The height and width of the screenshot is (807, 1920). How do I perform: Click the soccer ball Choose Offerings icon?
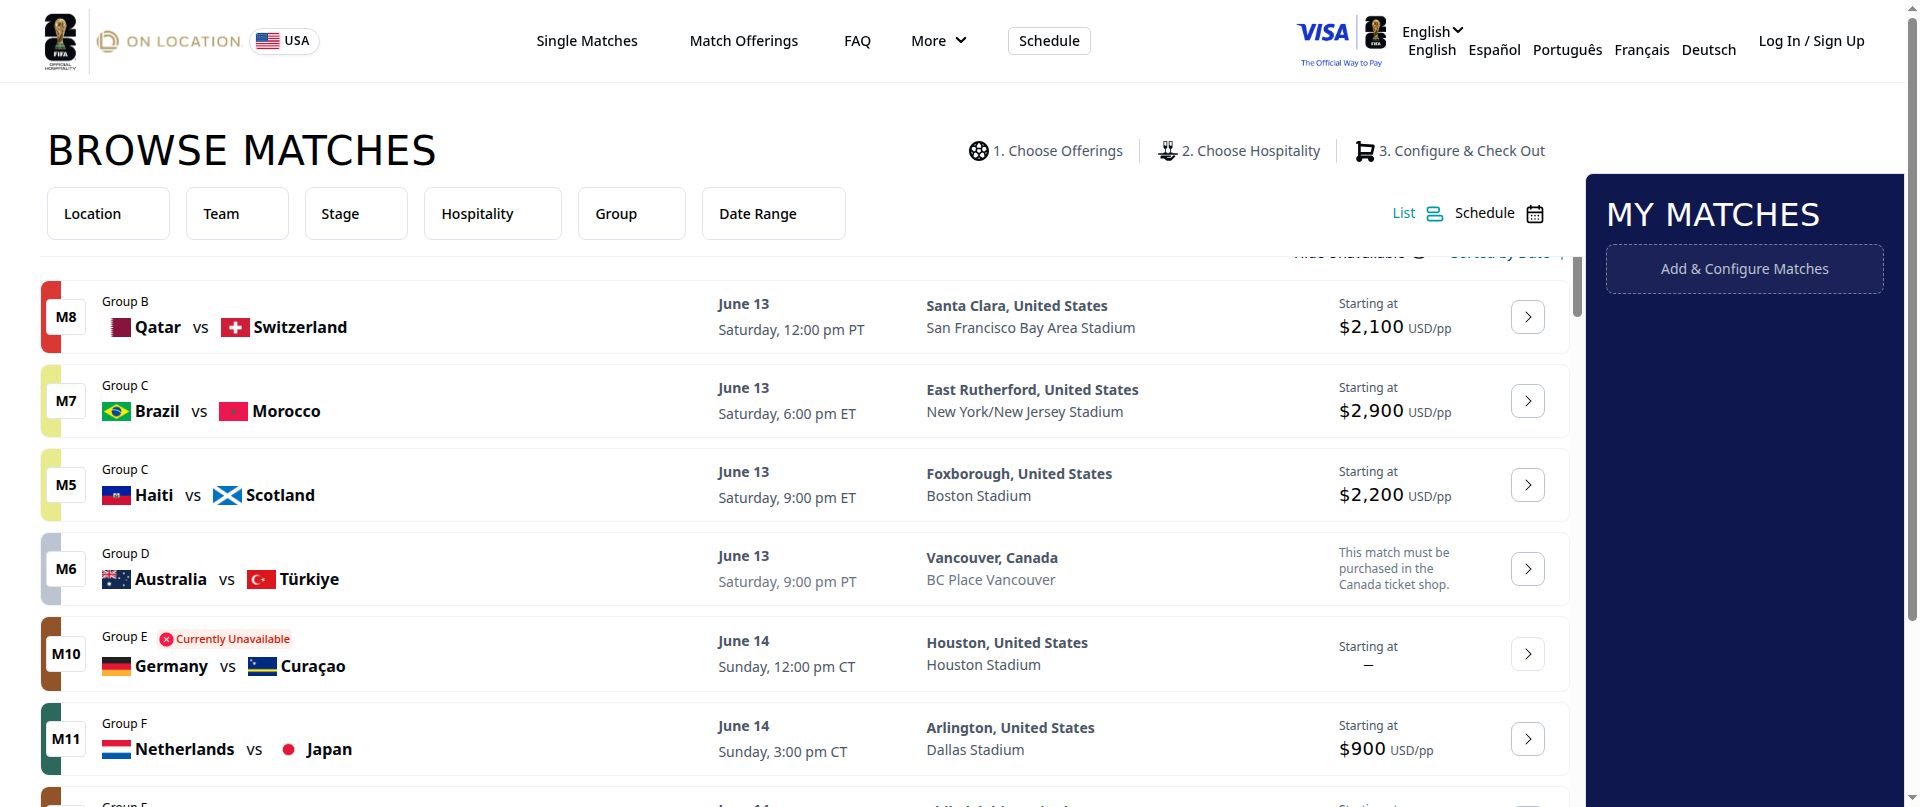(x=978, y=151)
